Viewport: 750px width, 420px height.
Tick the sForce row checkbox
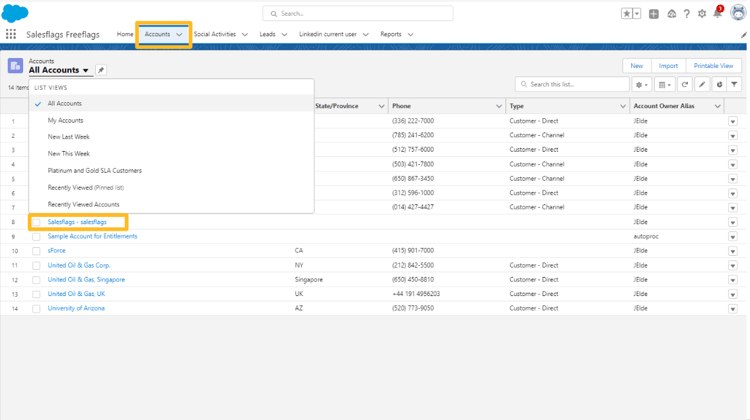(36, 251)
